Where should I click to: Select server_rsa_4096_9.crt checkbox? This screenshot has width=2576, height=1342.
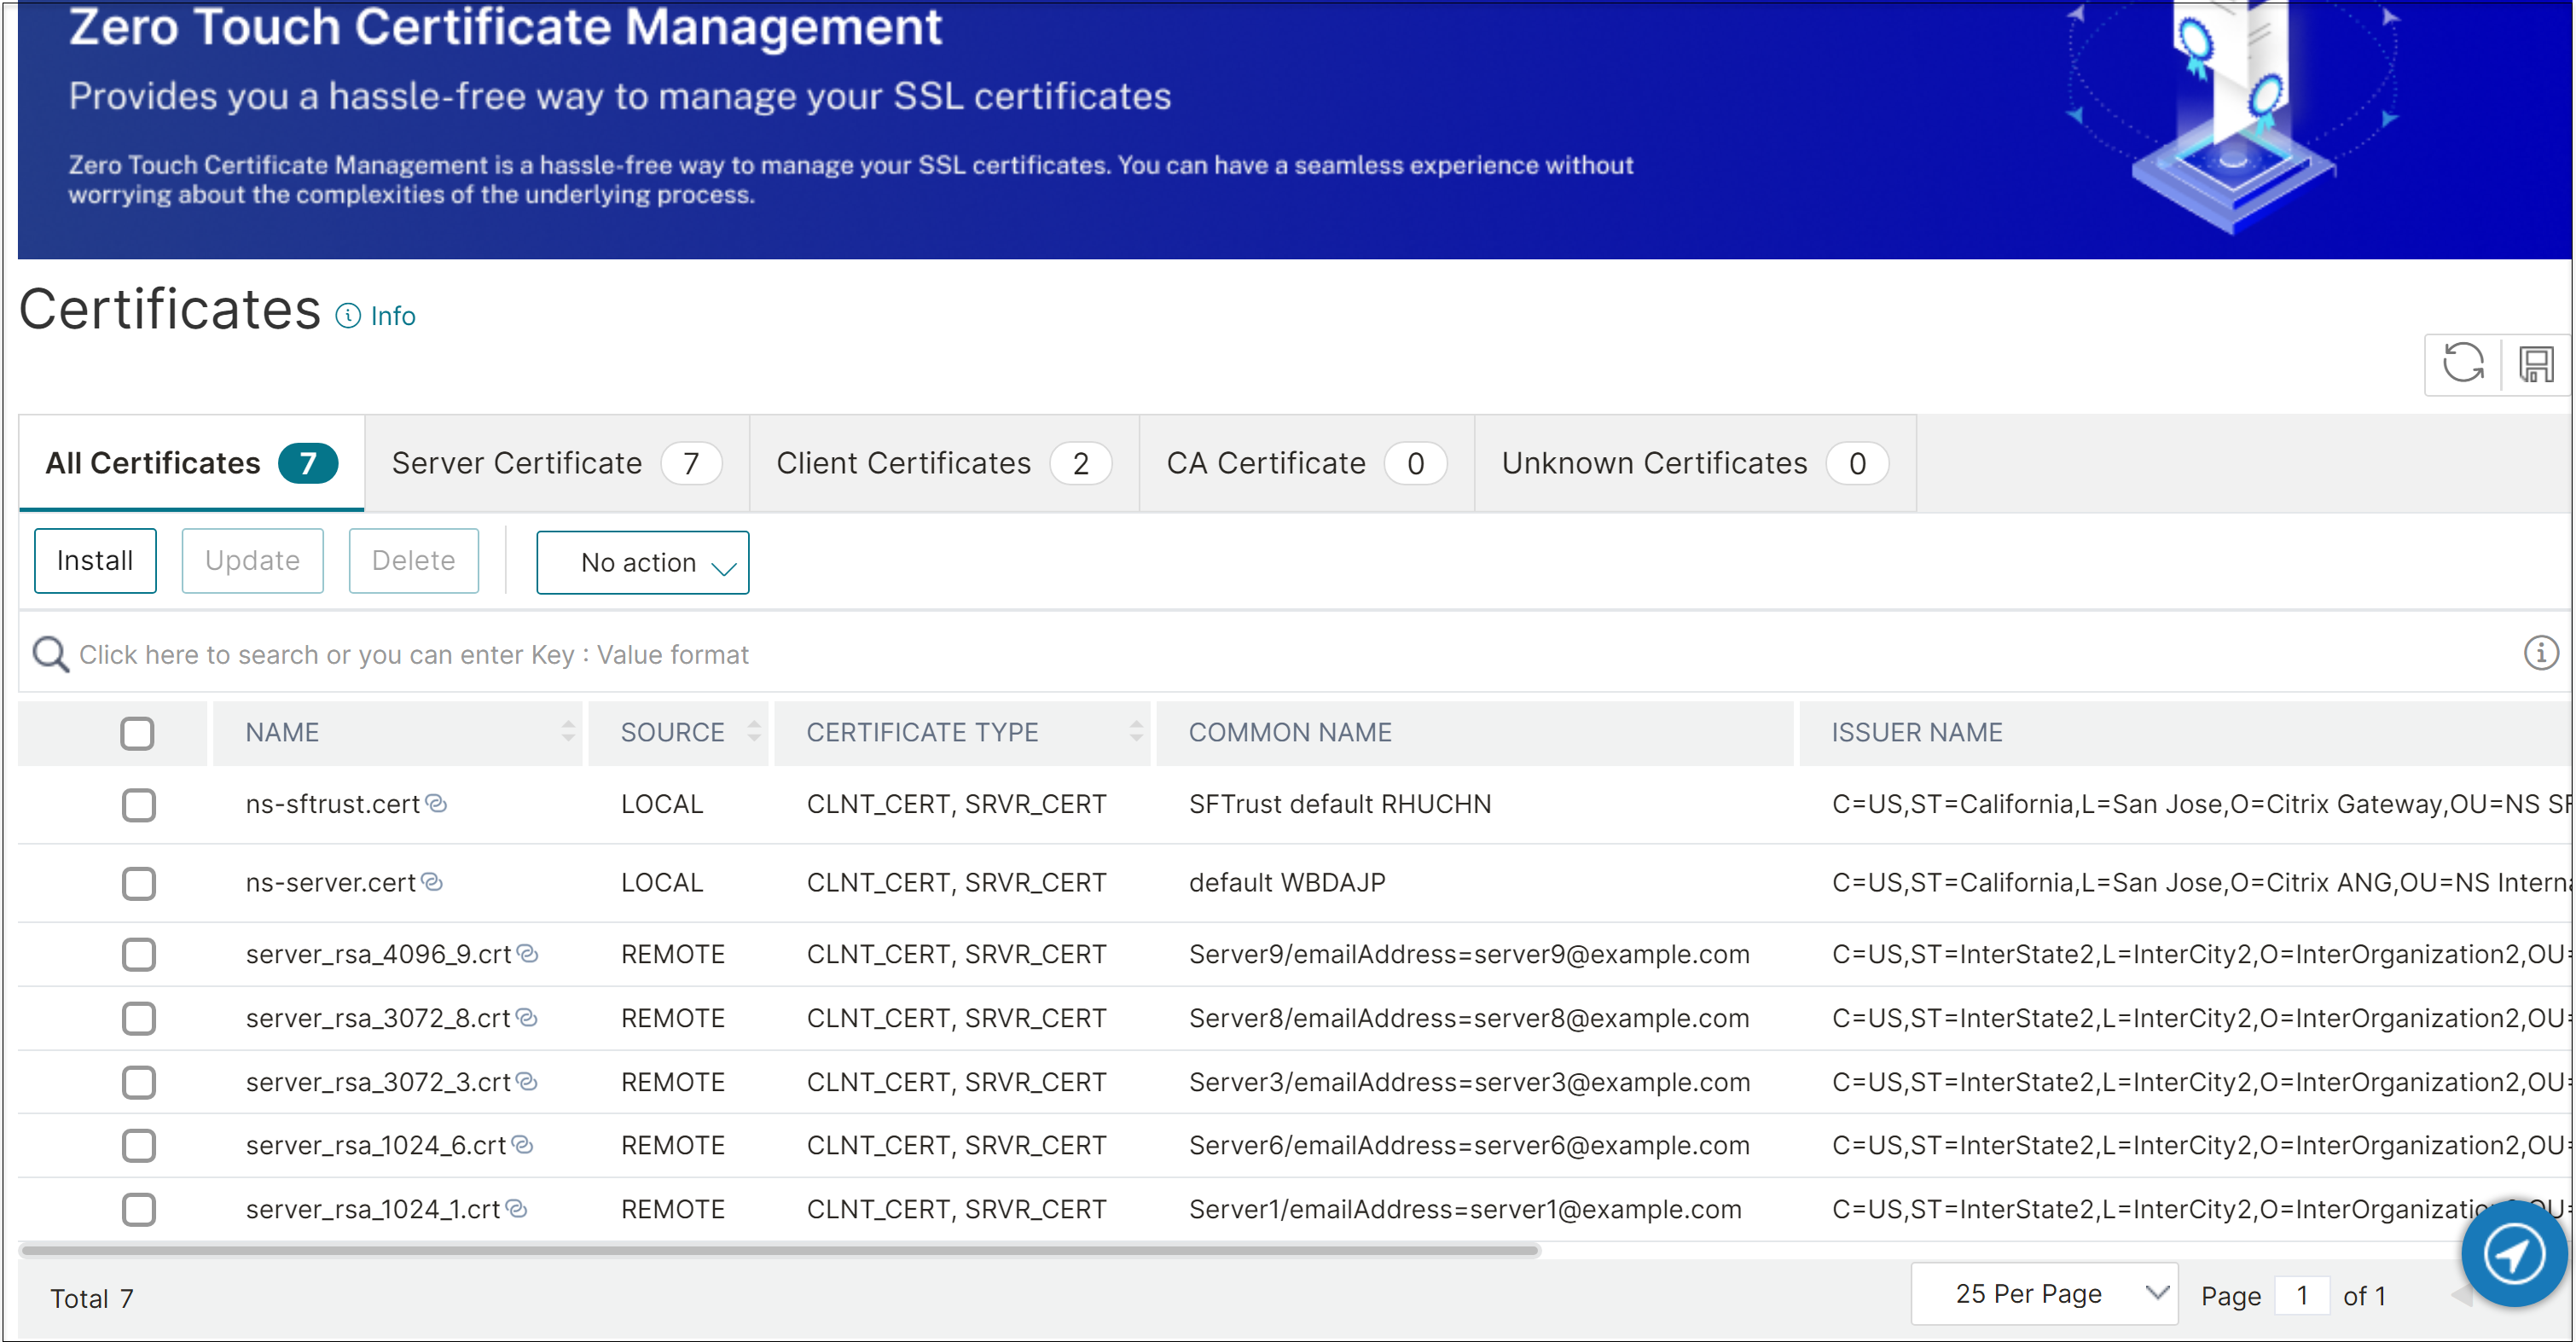[139, 955]
